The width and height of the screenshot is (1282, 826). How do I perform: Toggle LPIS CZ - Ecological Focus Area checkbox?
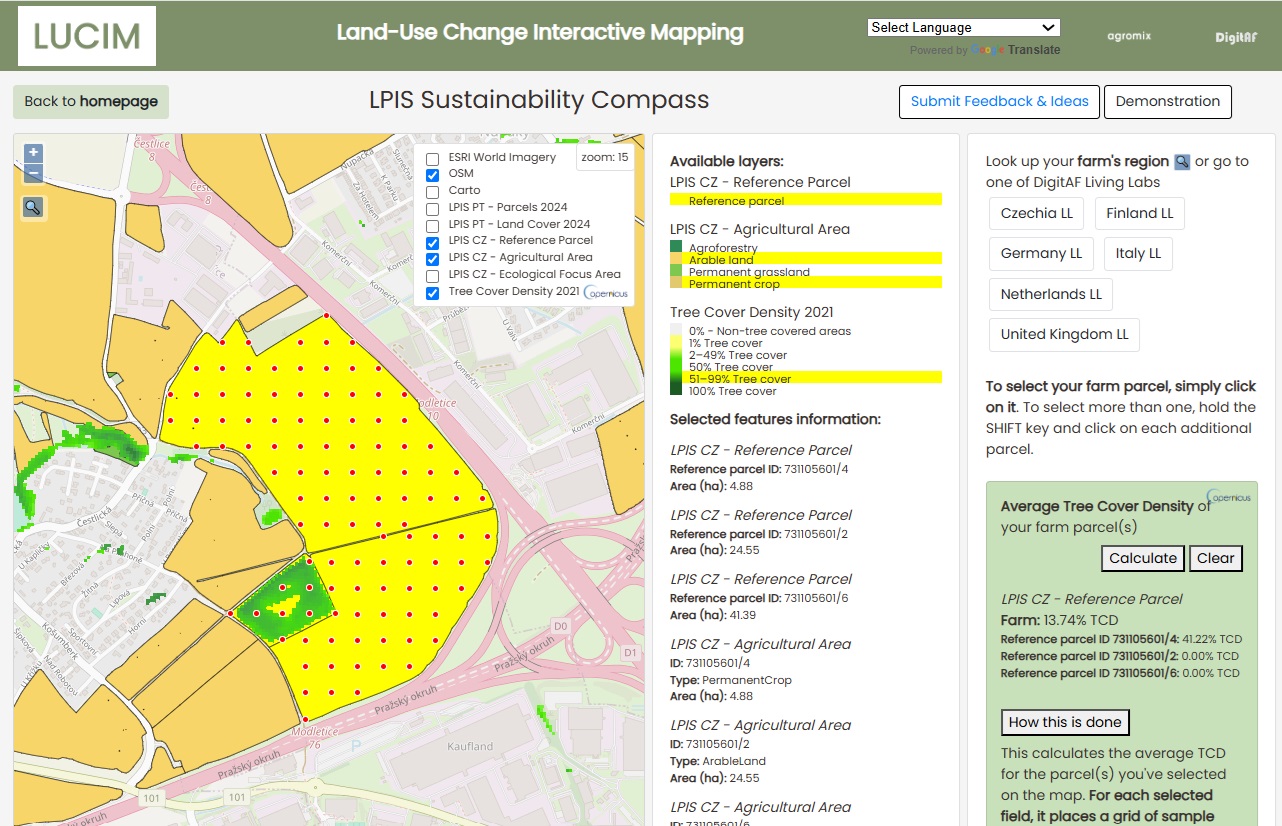click(x=433, y=276)
